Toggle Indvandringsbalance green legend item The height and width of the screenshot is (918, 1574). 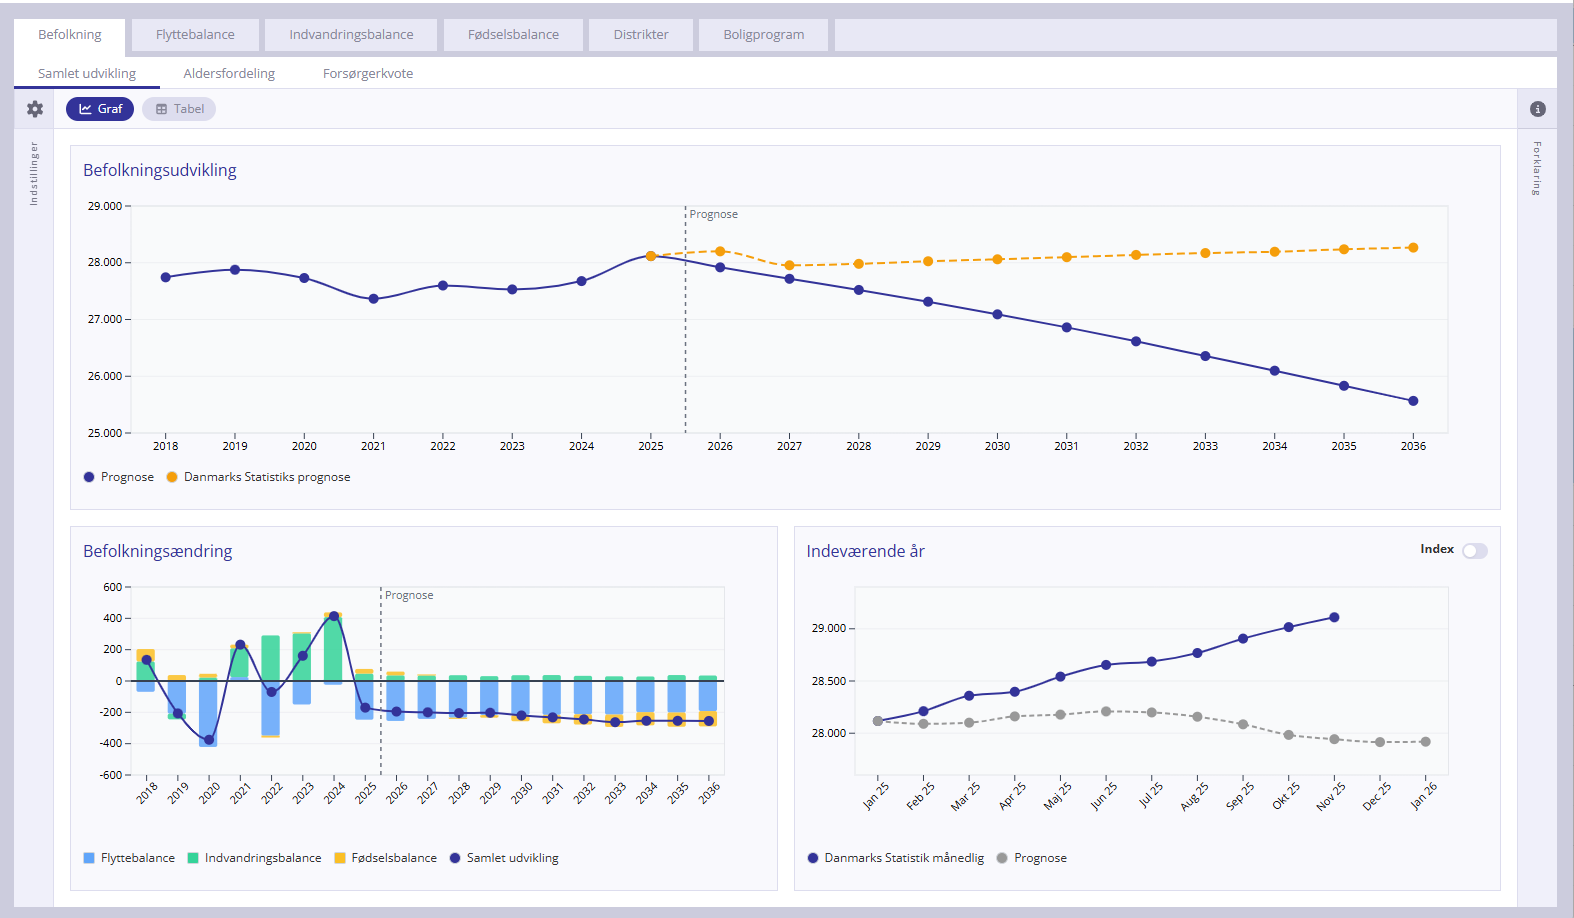pos(262,858)
